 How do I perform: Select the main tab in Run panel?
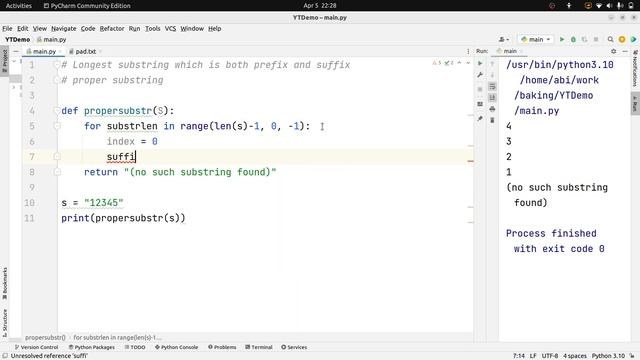coord(509,51)
